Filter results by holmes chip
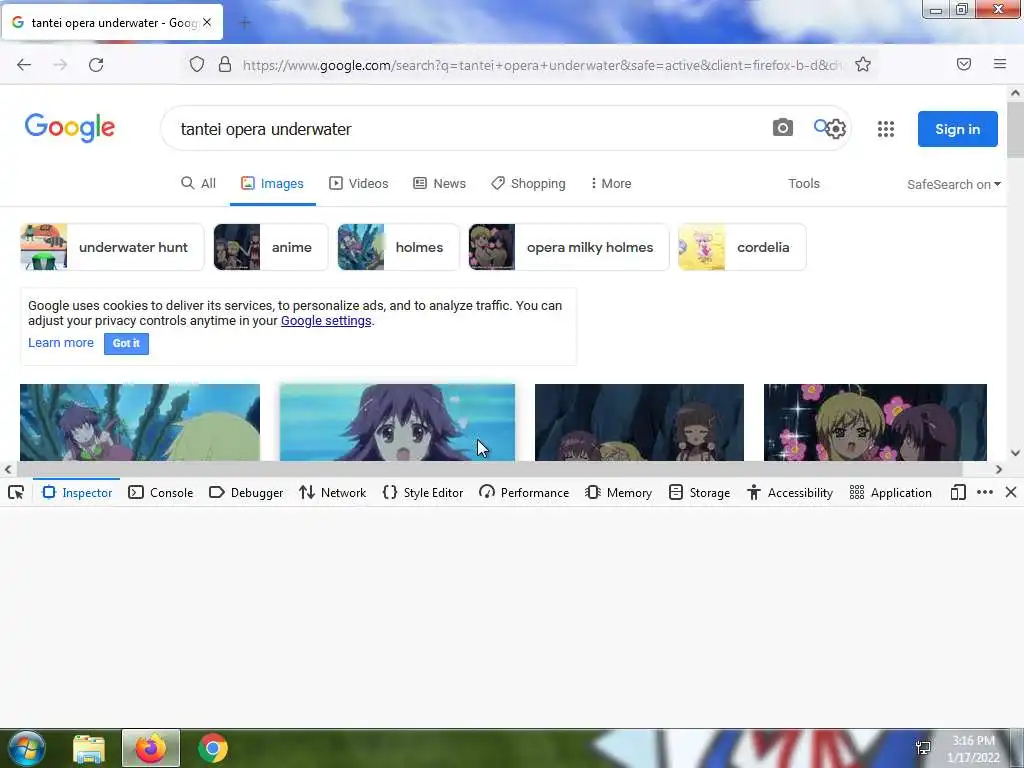 coord(398,247)
